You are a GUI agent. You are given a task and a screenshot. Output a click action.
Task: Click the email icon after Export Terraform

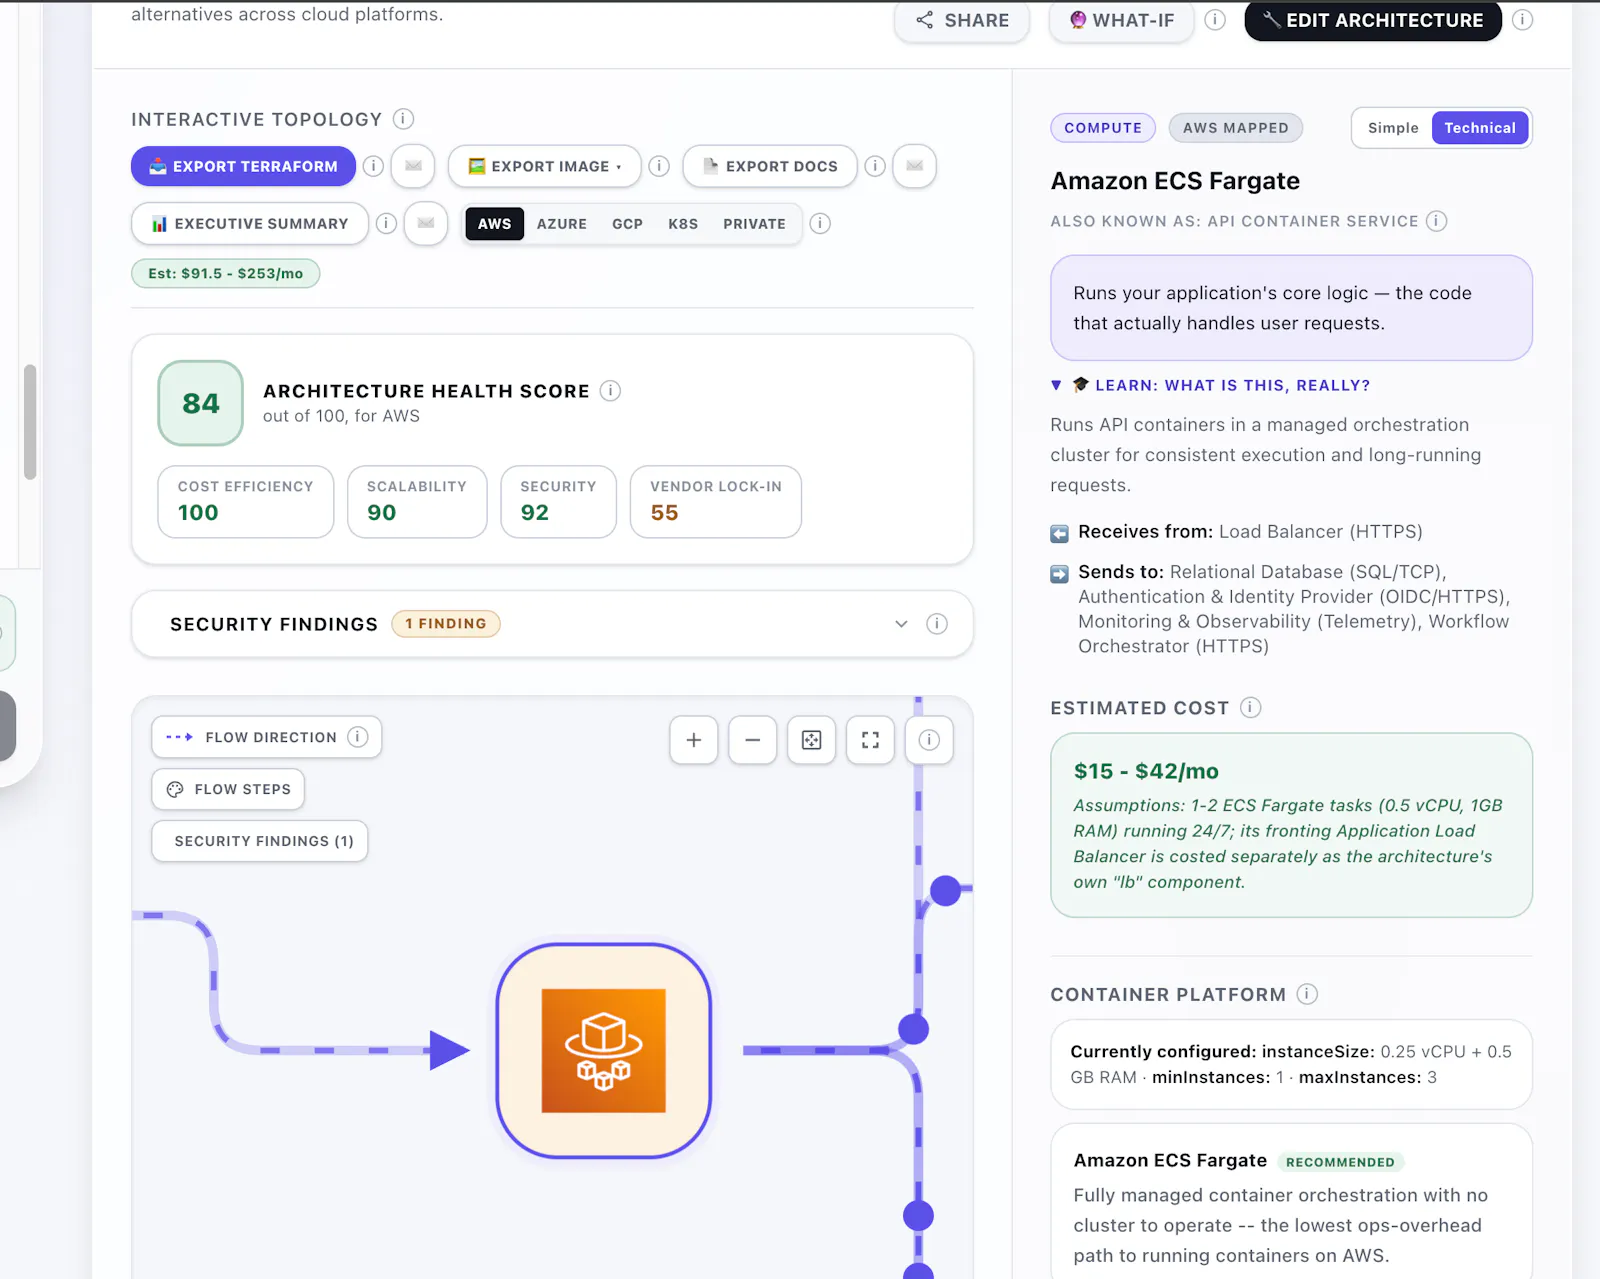(413, 166)
